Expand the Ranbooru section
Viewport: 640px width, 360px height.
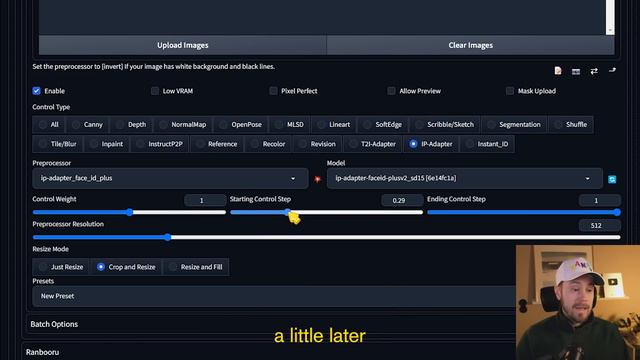42,352
